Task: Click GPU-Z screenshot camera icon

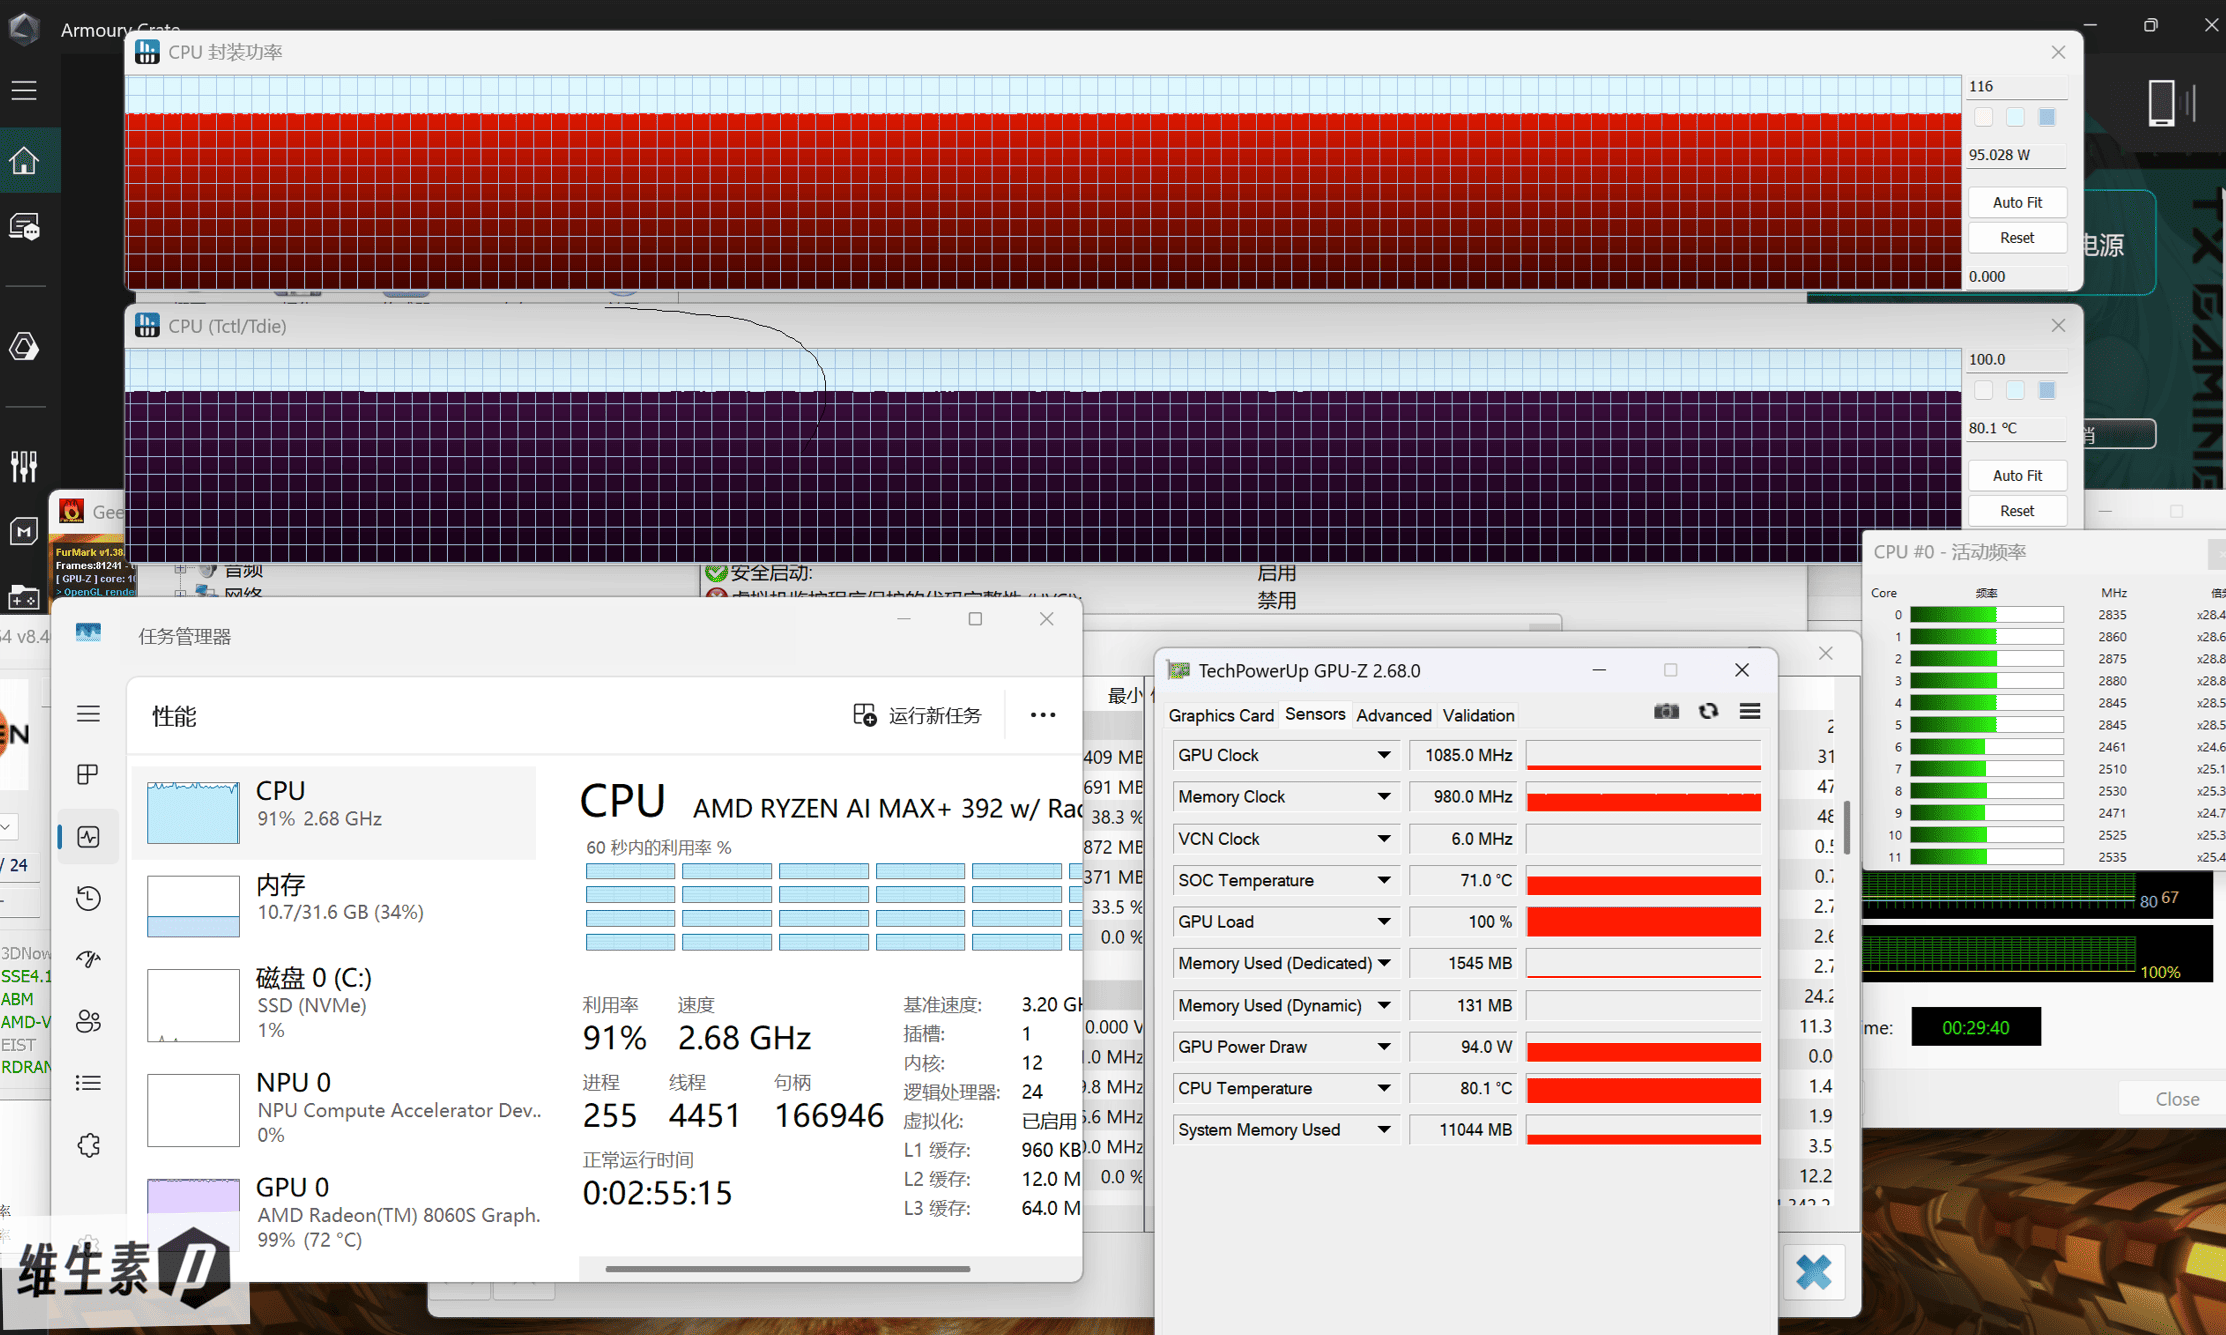Action: [x=1666, y=712]
